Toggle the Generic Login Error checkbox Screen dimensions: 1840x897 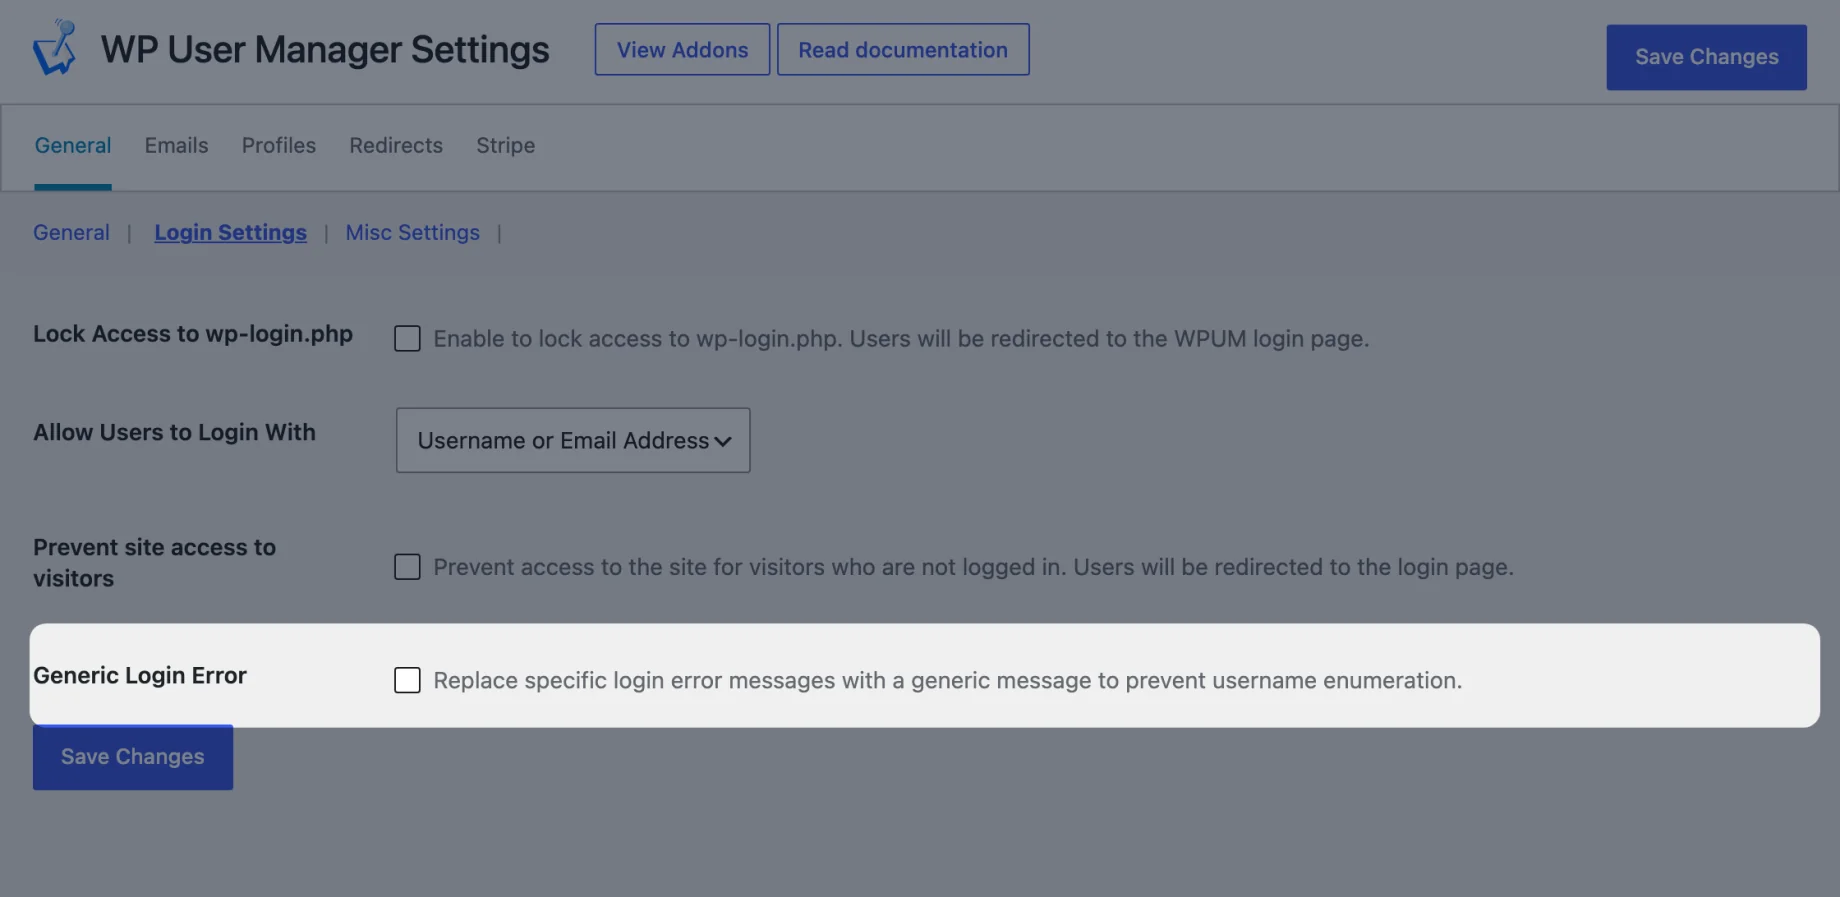(407, 680)
